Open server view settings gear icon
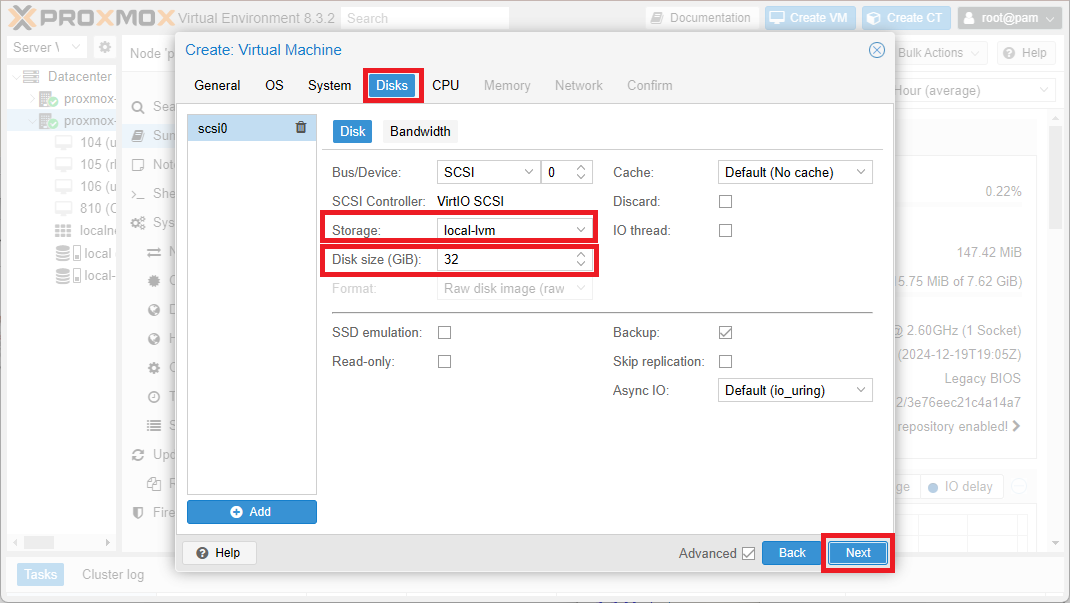Screen dimensions: 1070x604 [x=104, y=47]
